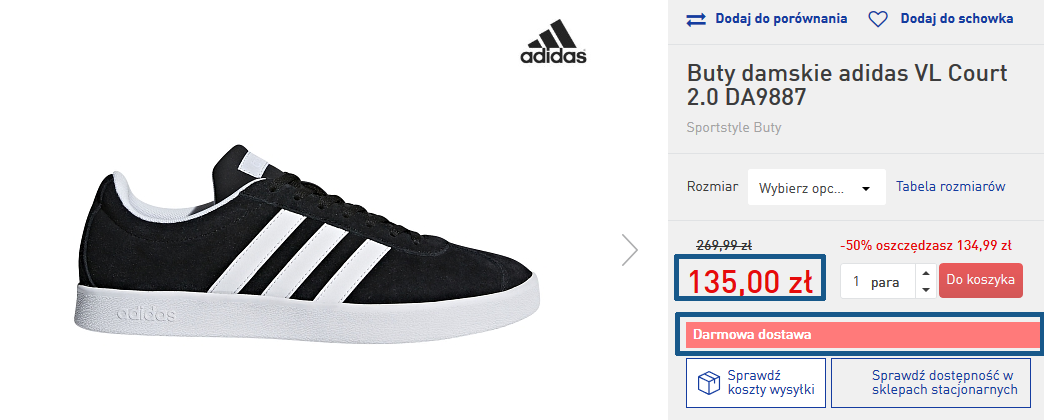Click the quantity input showing 1 para
The height and width of the screenshot is (420, 1044).
point(879,282)
